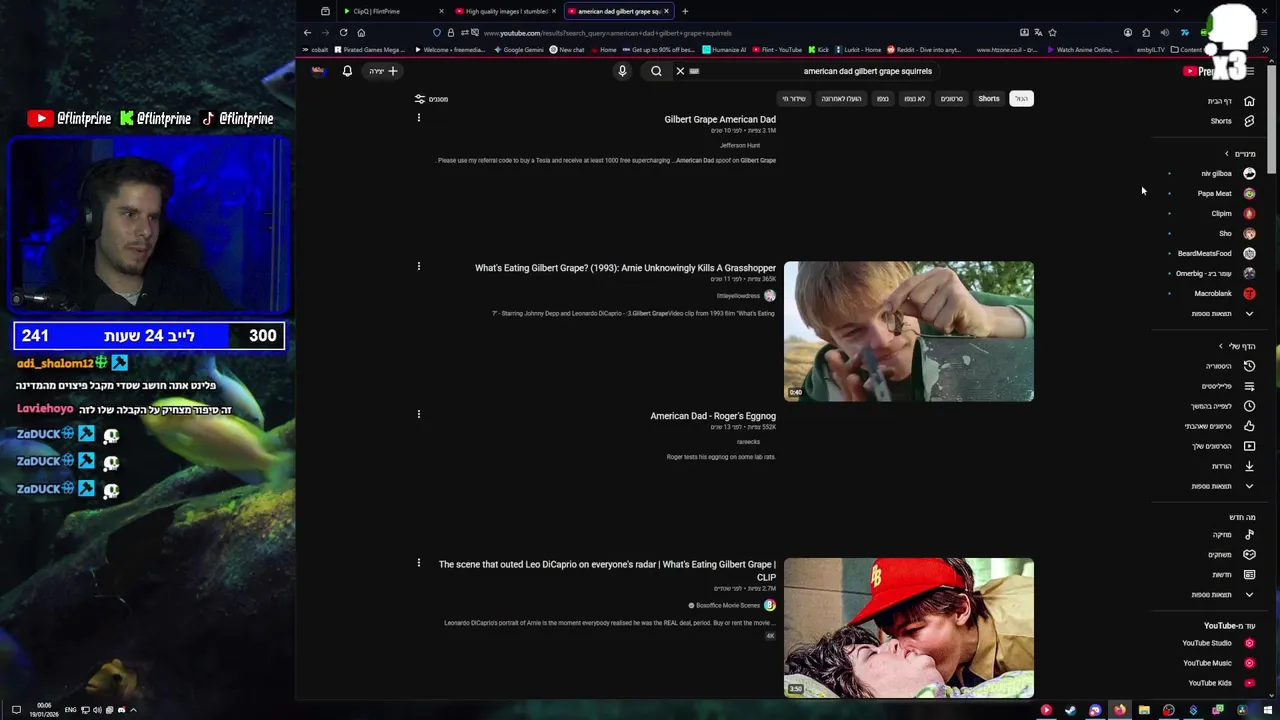Select the Shorts filter chip

point(989,99)
